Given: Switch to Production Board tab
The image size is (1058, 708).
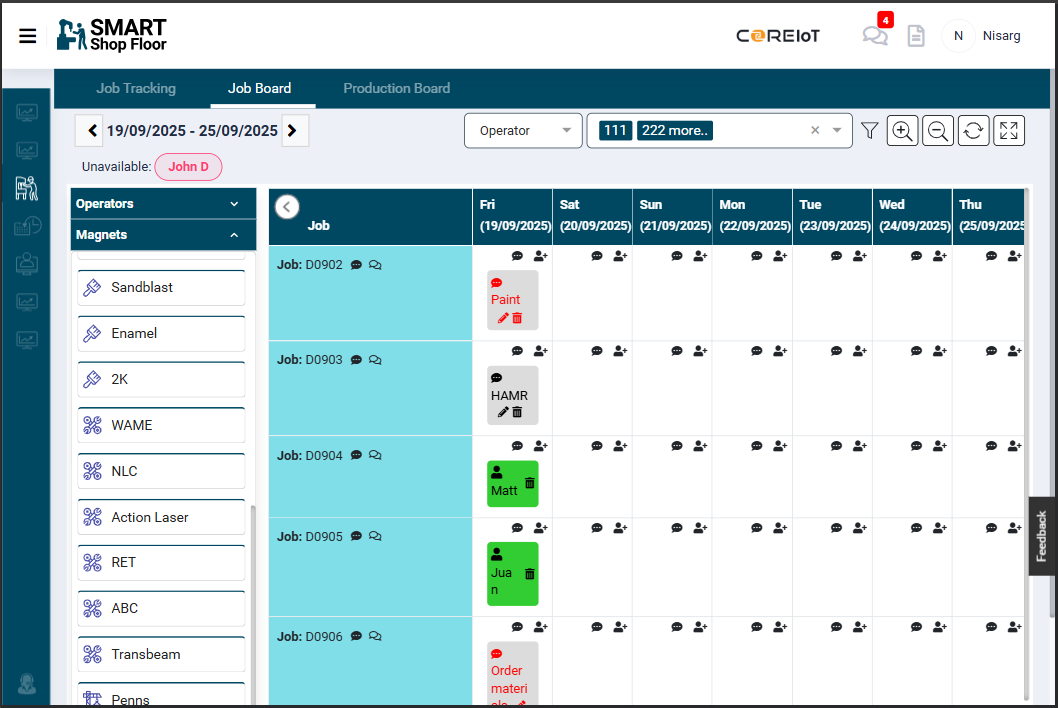Looking at the screenshot, I should 396,88.
